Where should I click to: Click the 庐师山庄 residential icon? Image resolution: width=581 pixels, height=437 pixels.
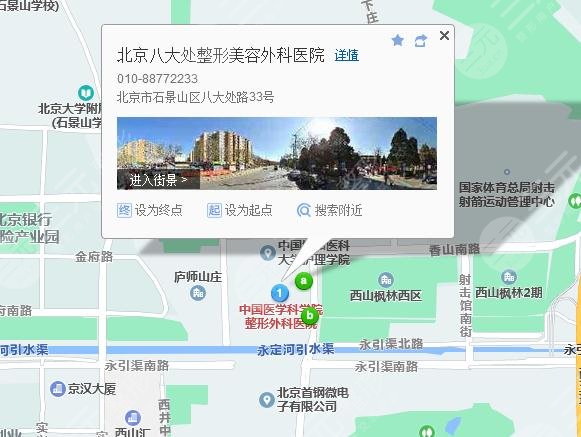[197, 293]
